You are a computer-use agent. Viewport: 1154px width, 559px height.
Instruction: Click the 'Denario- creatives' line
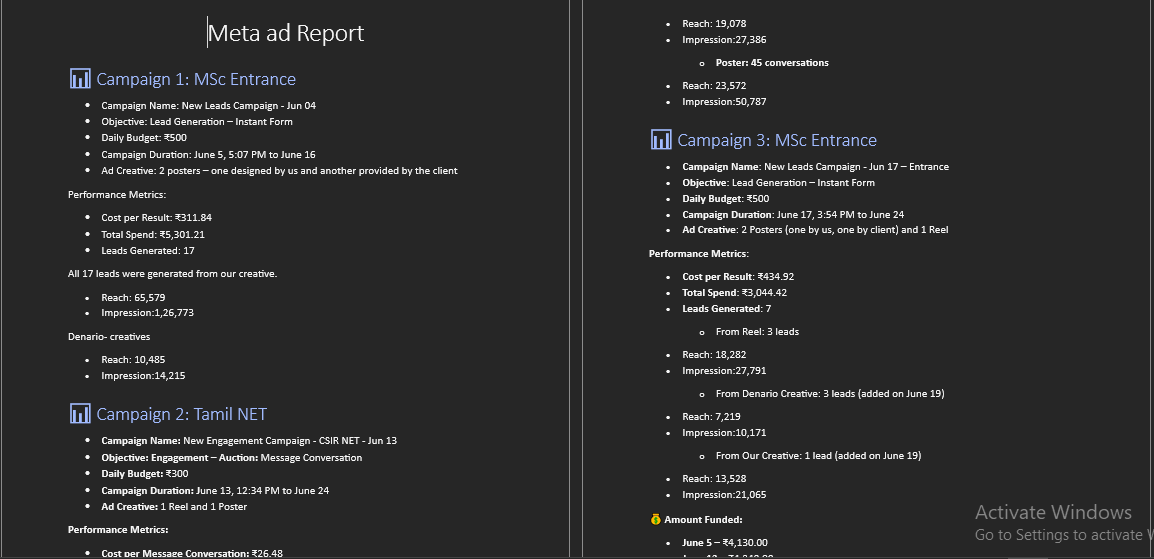(109, 337)
